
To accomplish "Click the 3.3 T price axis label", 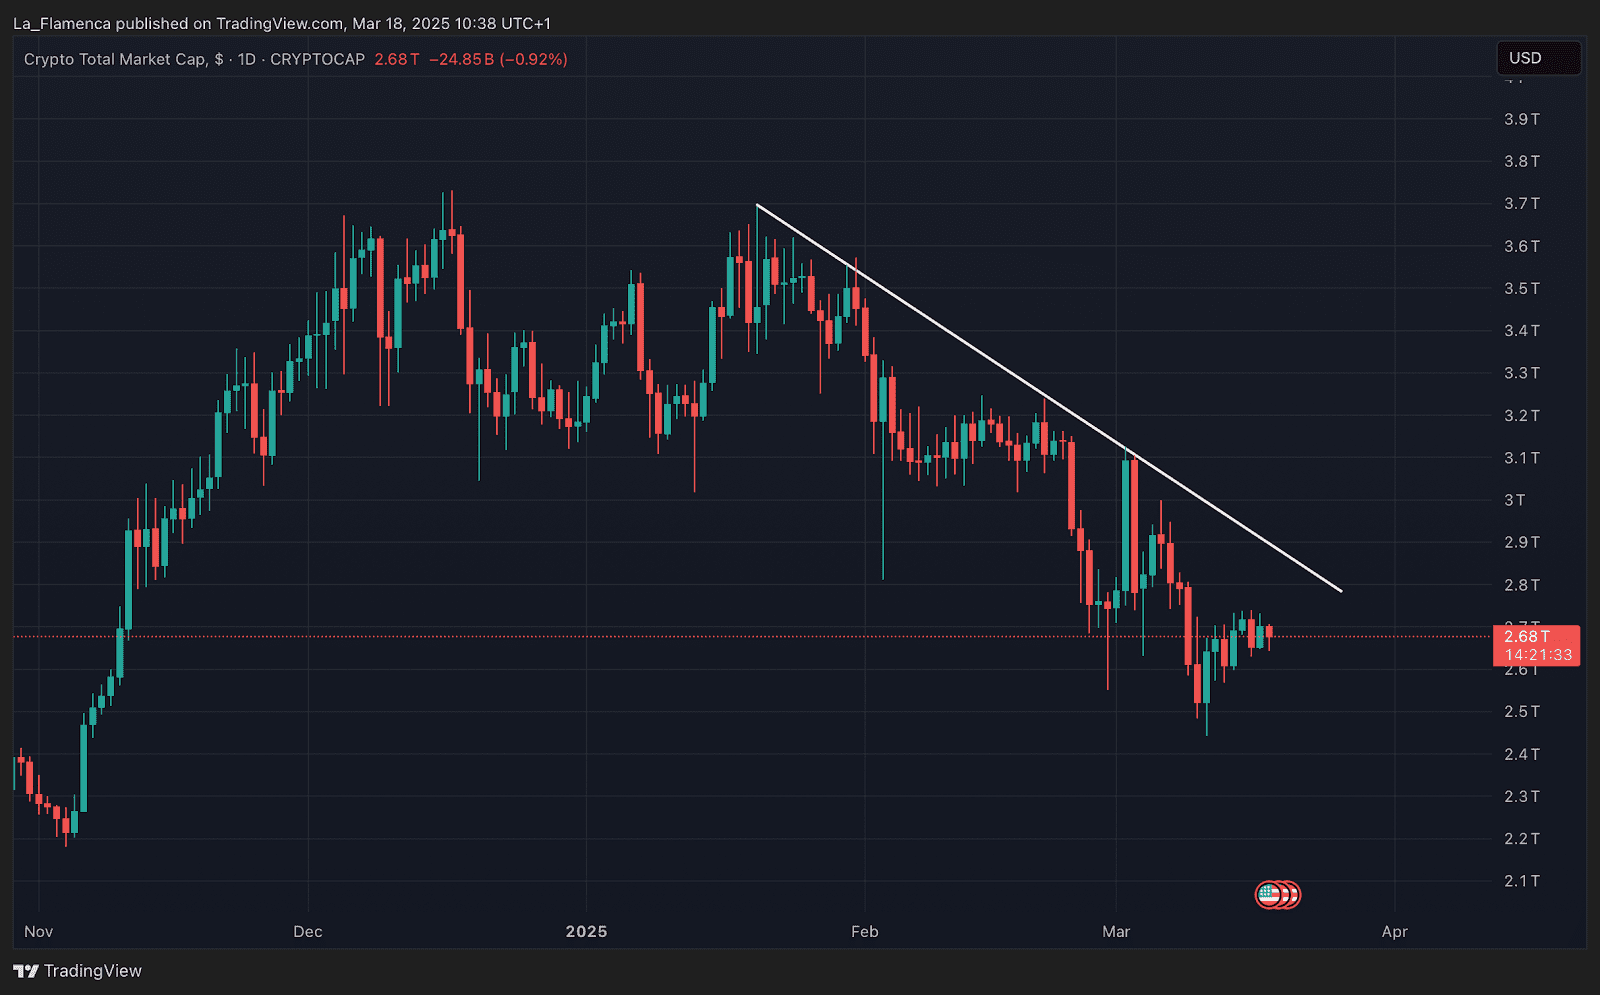I will (1522, 373).
